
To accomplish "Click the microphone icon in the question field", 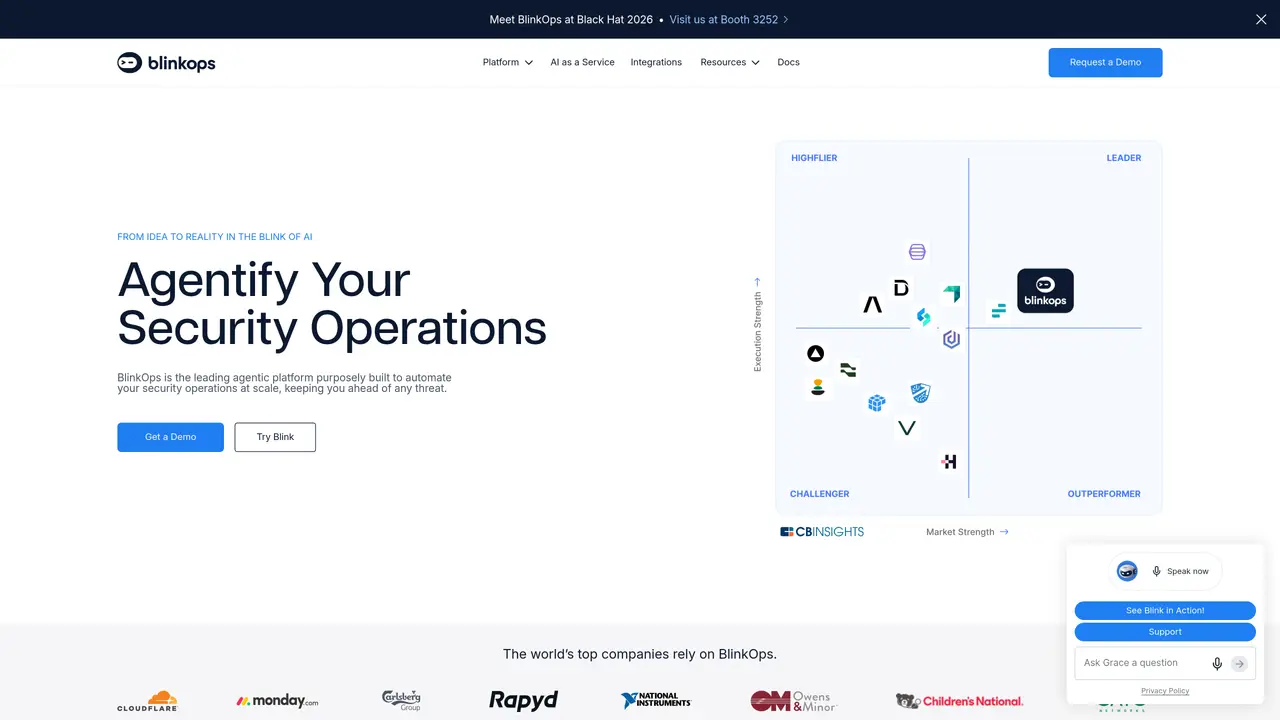I will point(1217,663).
